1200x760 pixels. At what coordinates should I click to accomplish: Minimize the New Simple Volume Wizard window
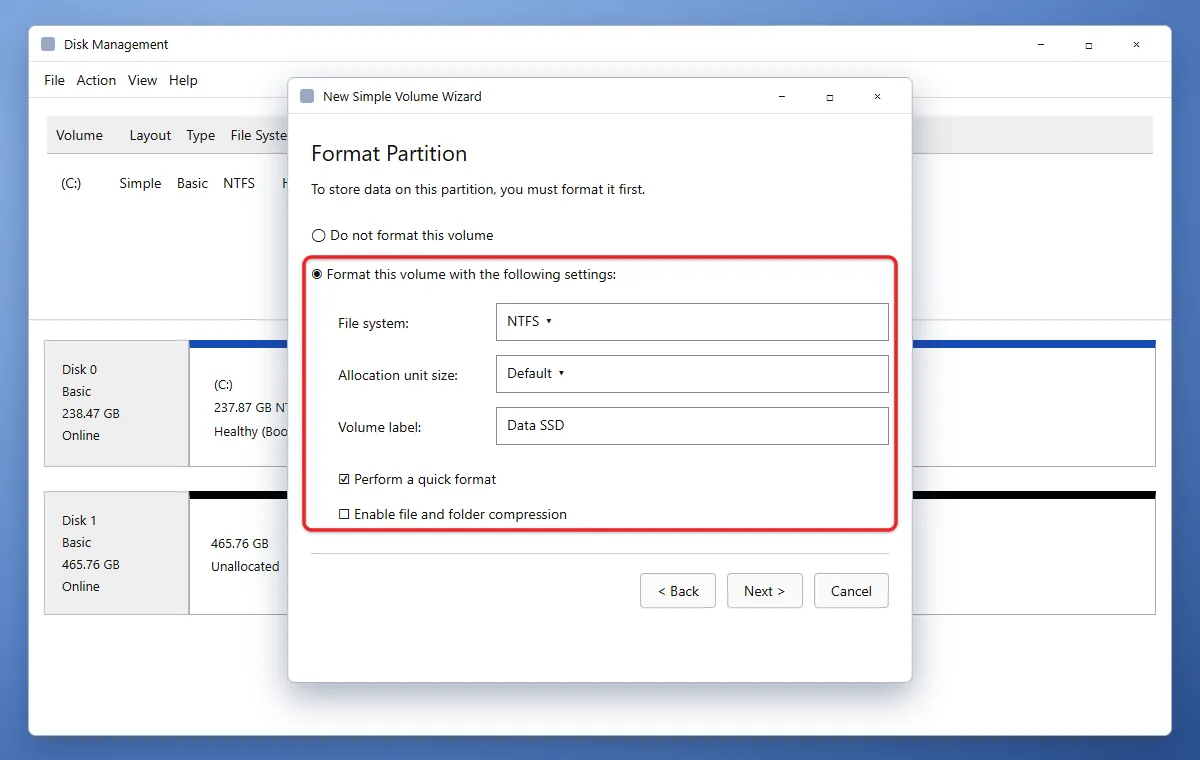(782, 97)
